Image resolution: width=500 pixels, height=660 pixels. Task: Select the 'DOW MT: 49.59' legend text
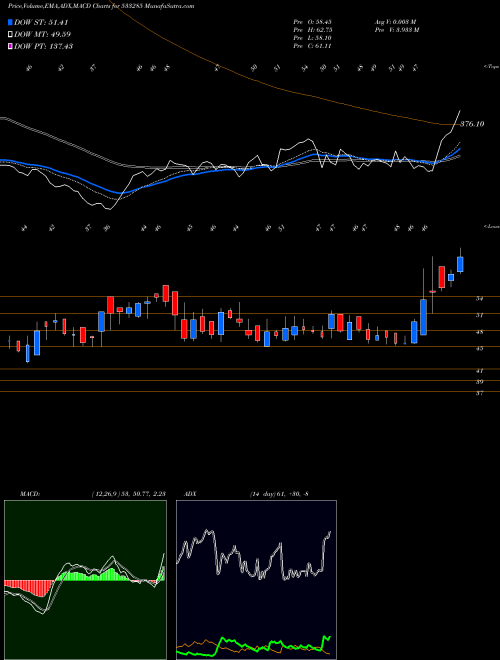click(x=43, y=35)
